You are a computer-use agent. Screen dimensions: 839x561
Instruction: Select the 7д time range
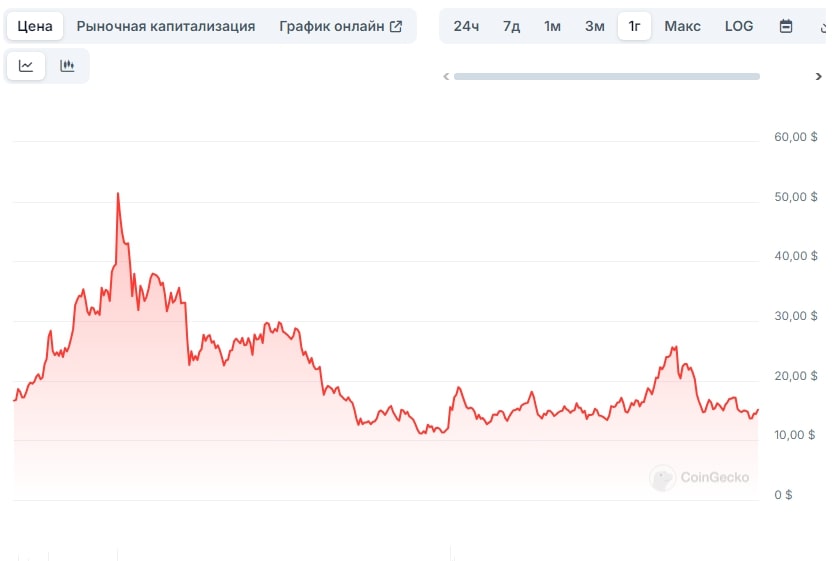click(x=511, y=26)
